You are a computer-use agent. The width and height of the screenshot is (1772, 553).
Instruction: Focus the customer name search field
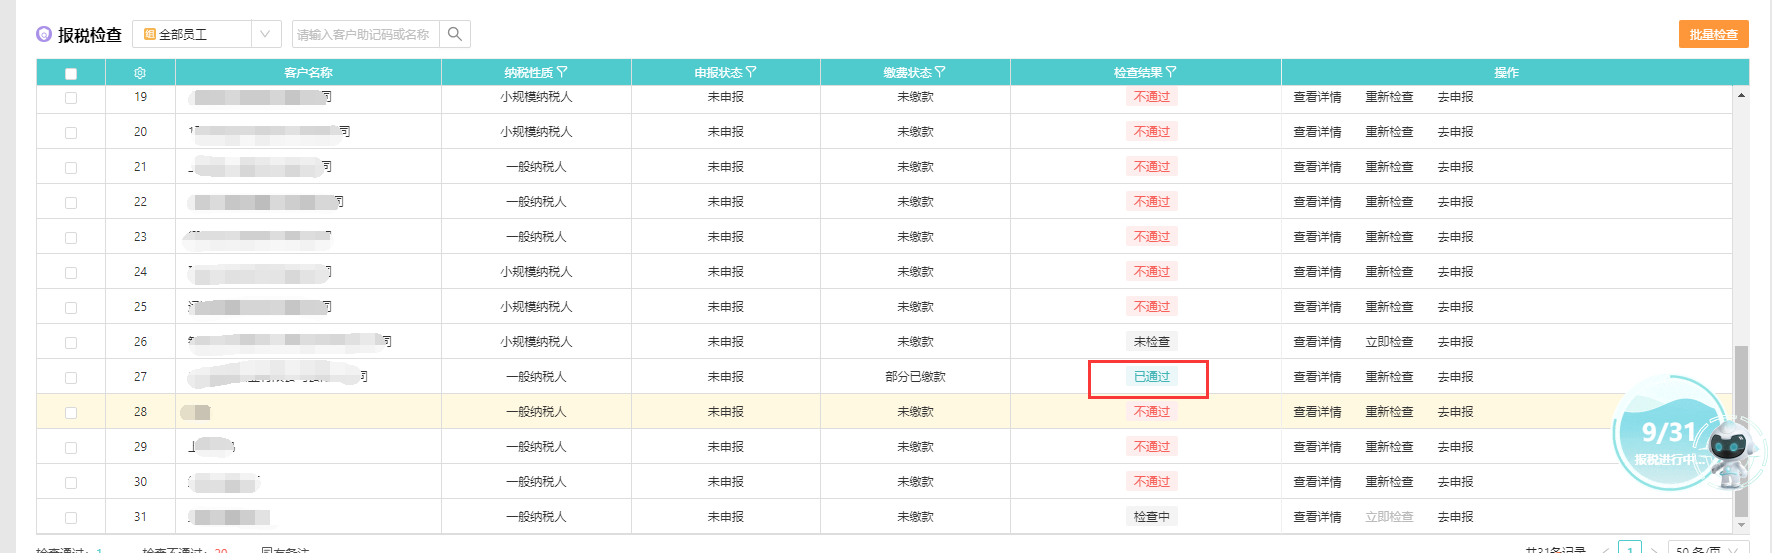[365, 34]
